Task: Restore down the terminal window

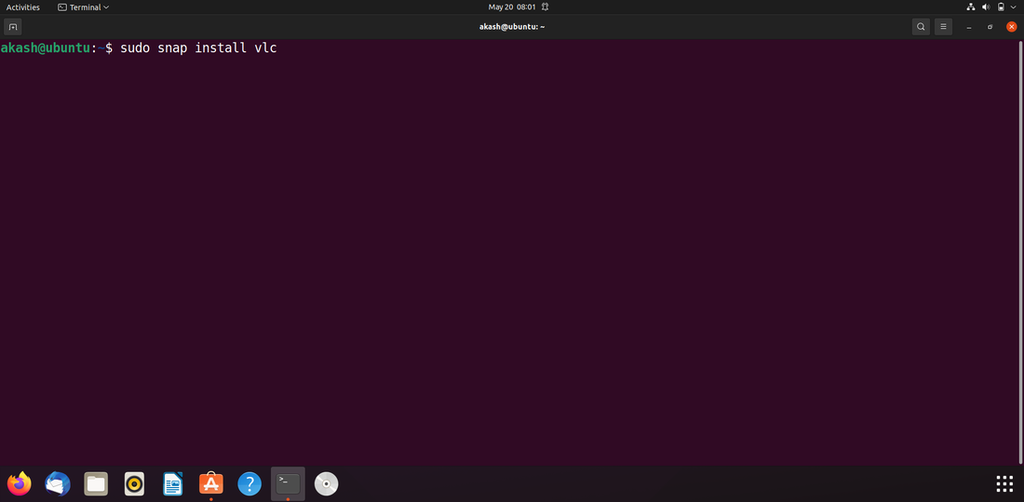Action: [991, 27]
